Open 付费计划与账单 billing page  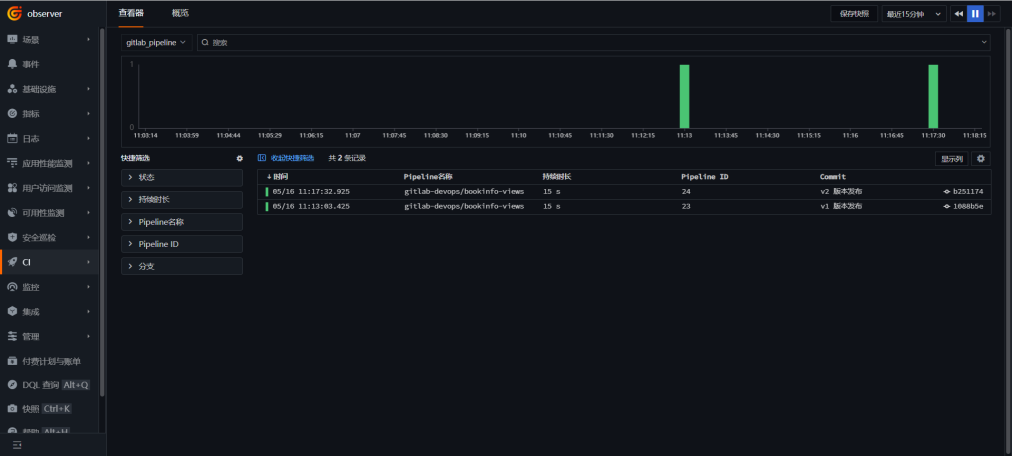point(51,360)
